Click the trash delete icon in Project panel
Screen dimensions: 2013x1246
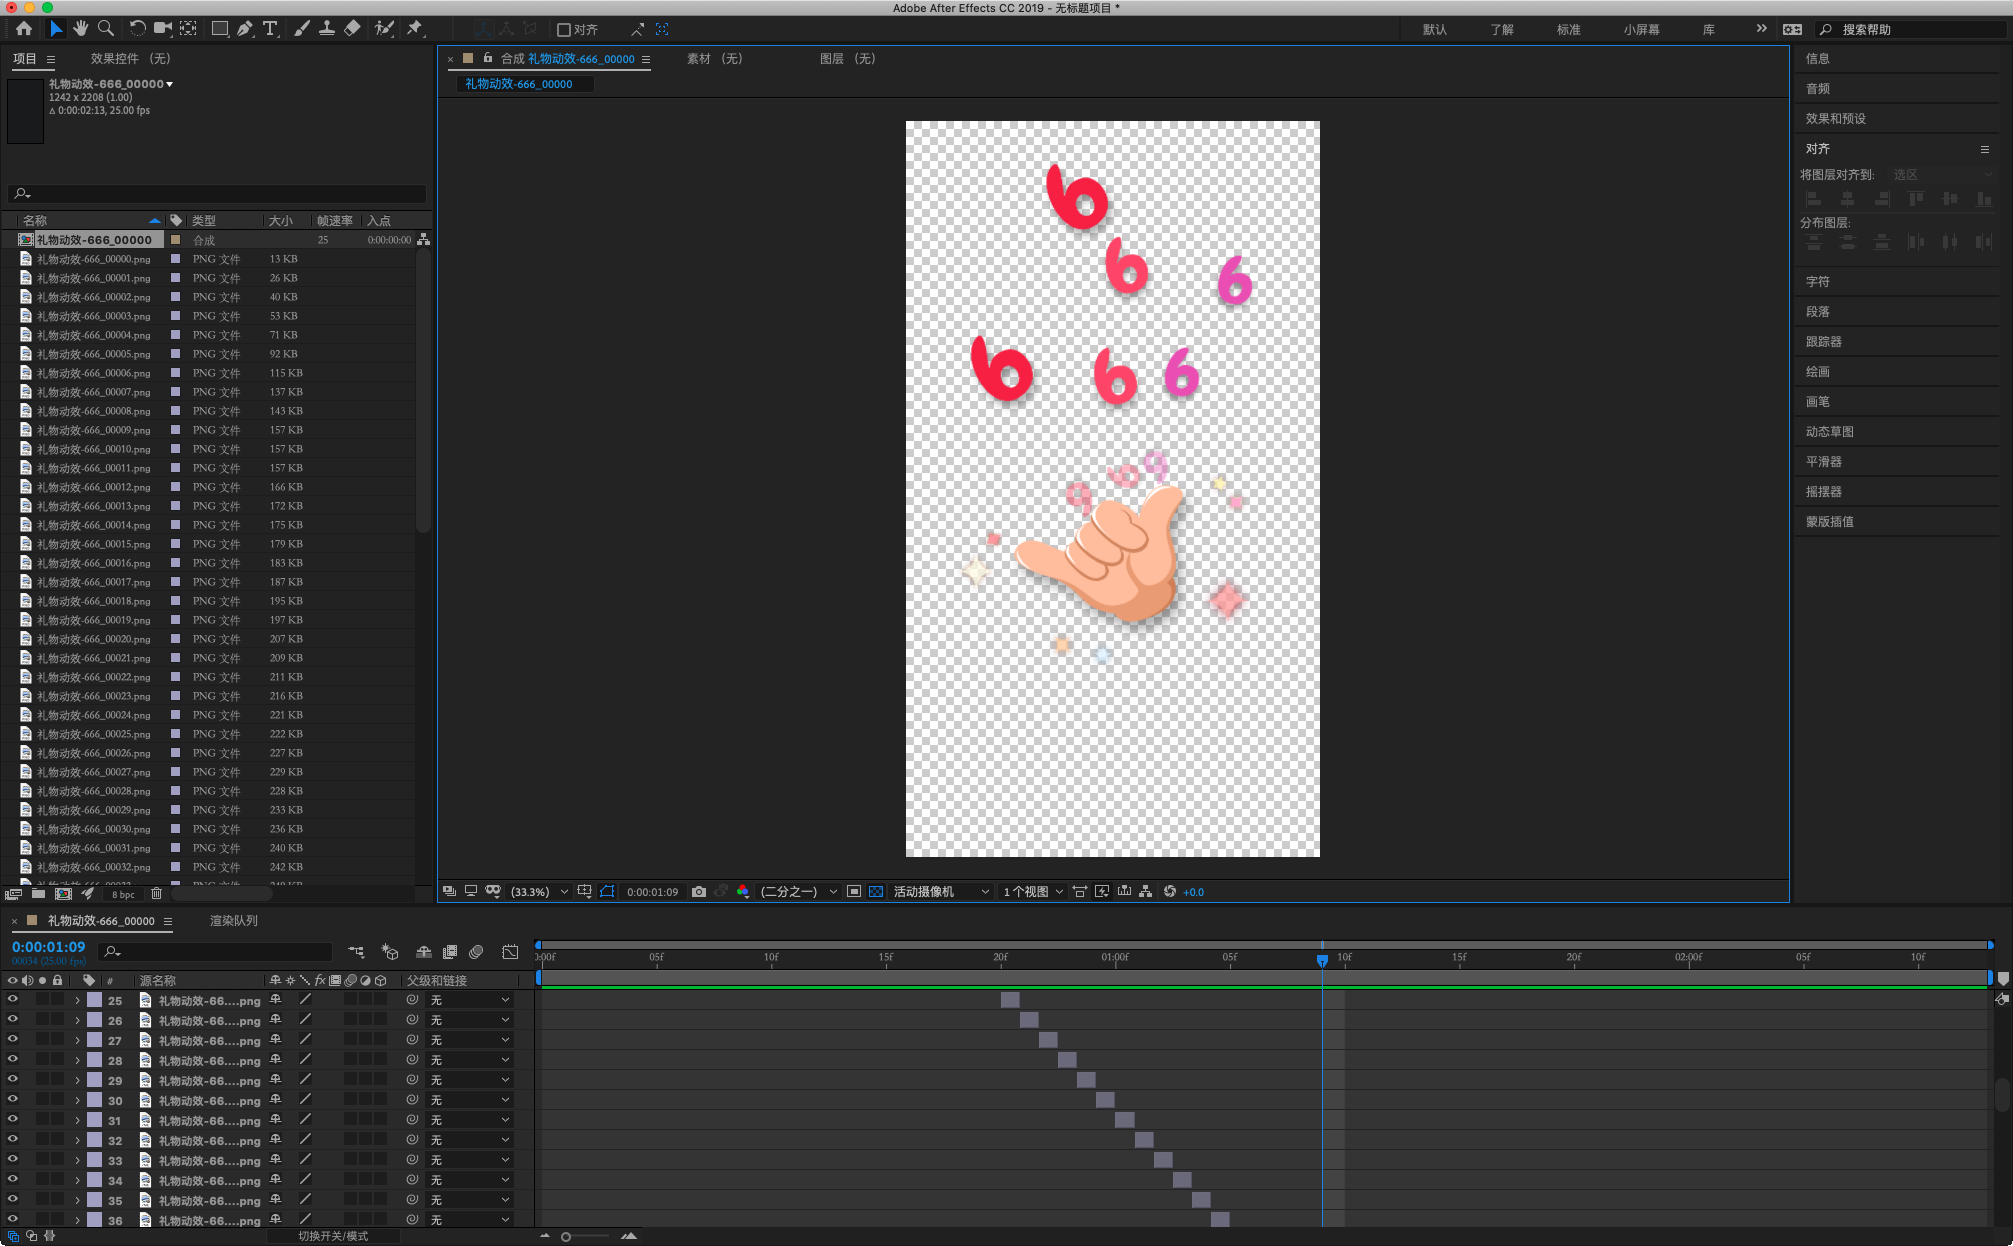[x=156, y=894]
